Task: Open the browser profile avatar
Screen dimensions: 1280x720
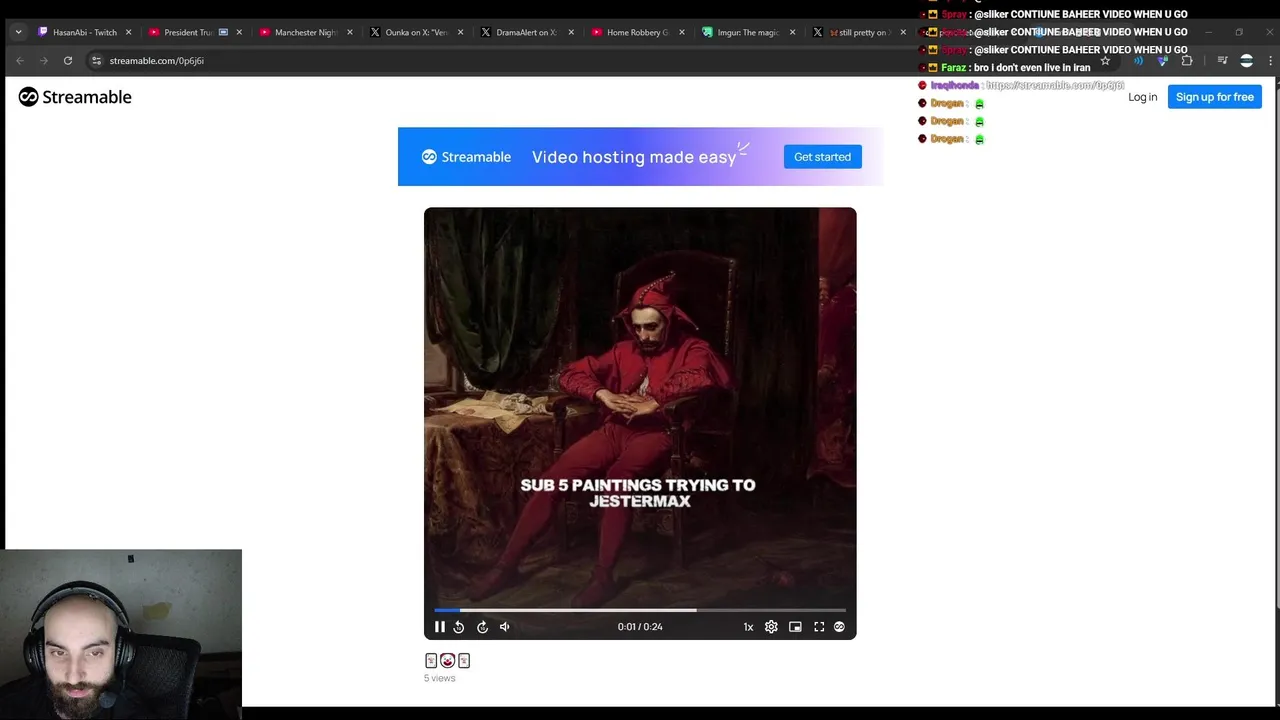Action: 1246,60
